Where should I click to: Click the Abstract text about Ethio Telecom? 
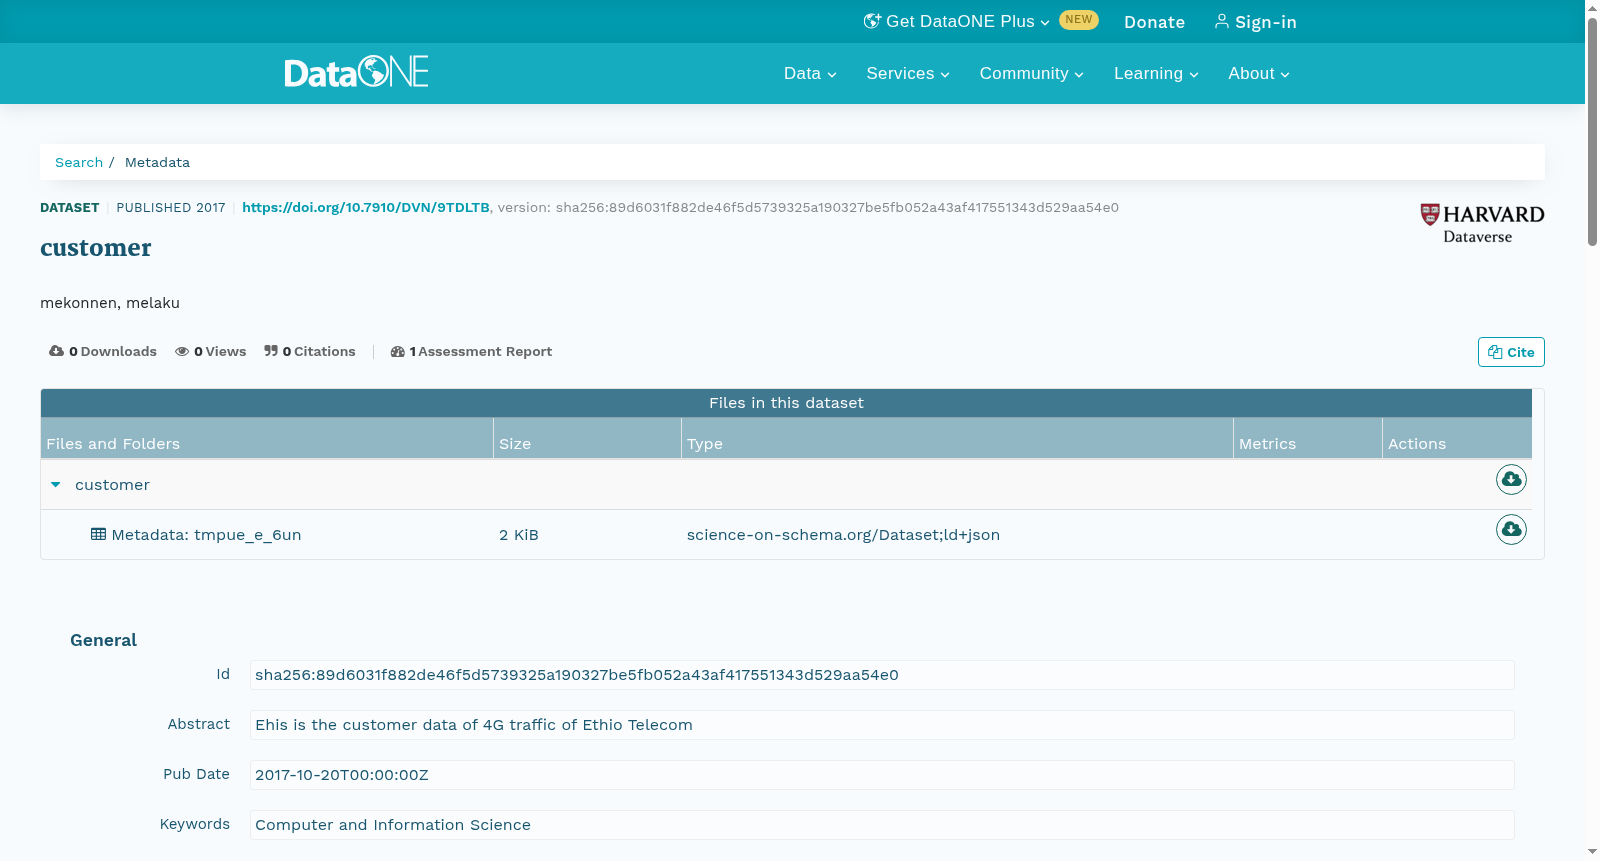click(x=882, y=725)
